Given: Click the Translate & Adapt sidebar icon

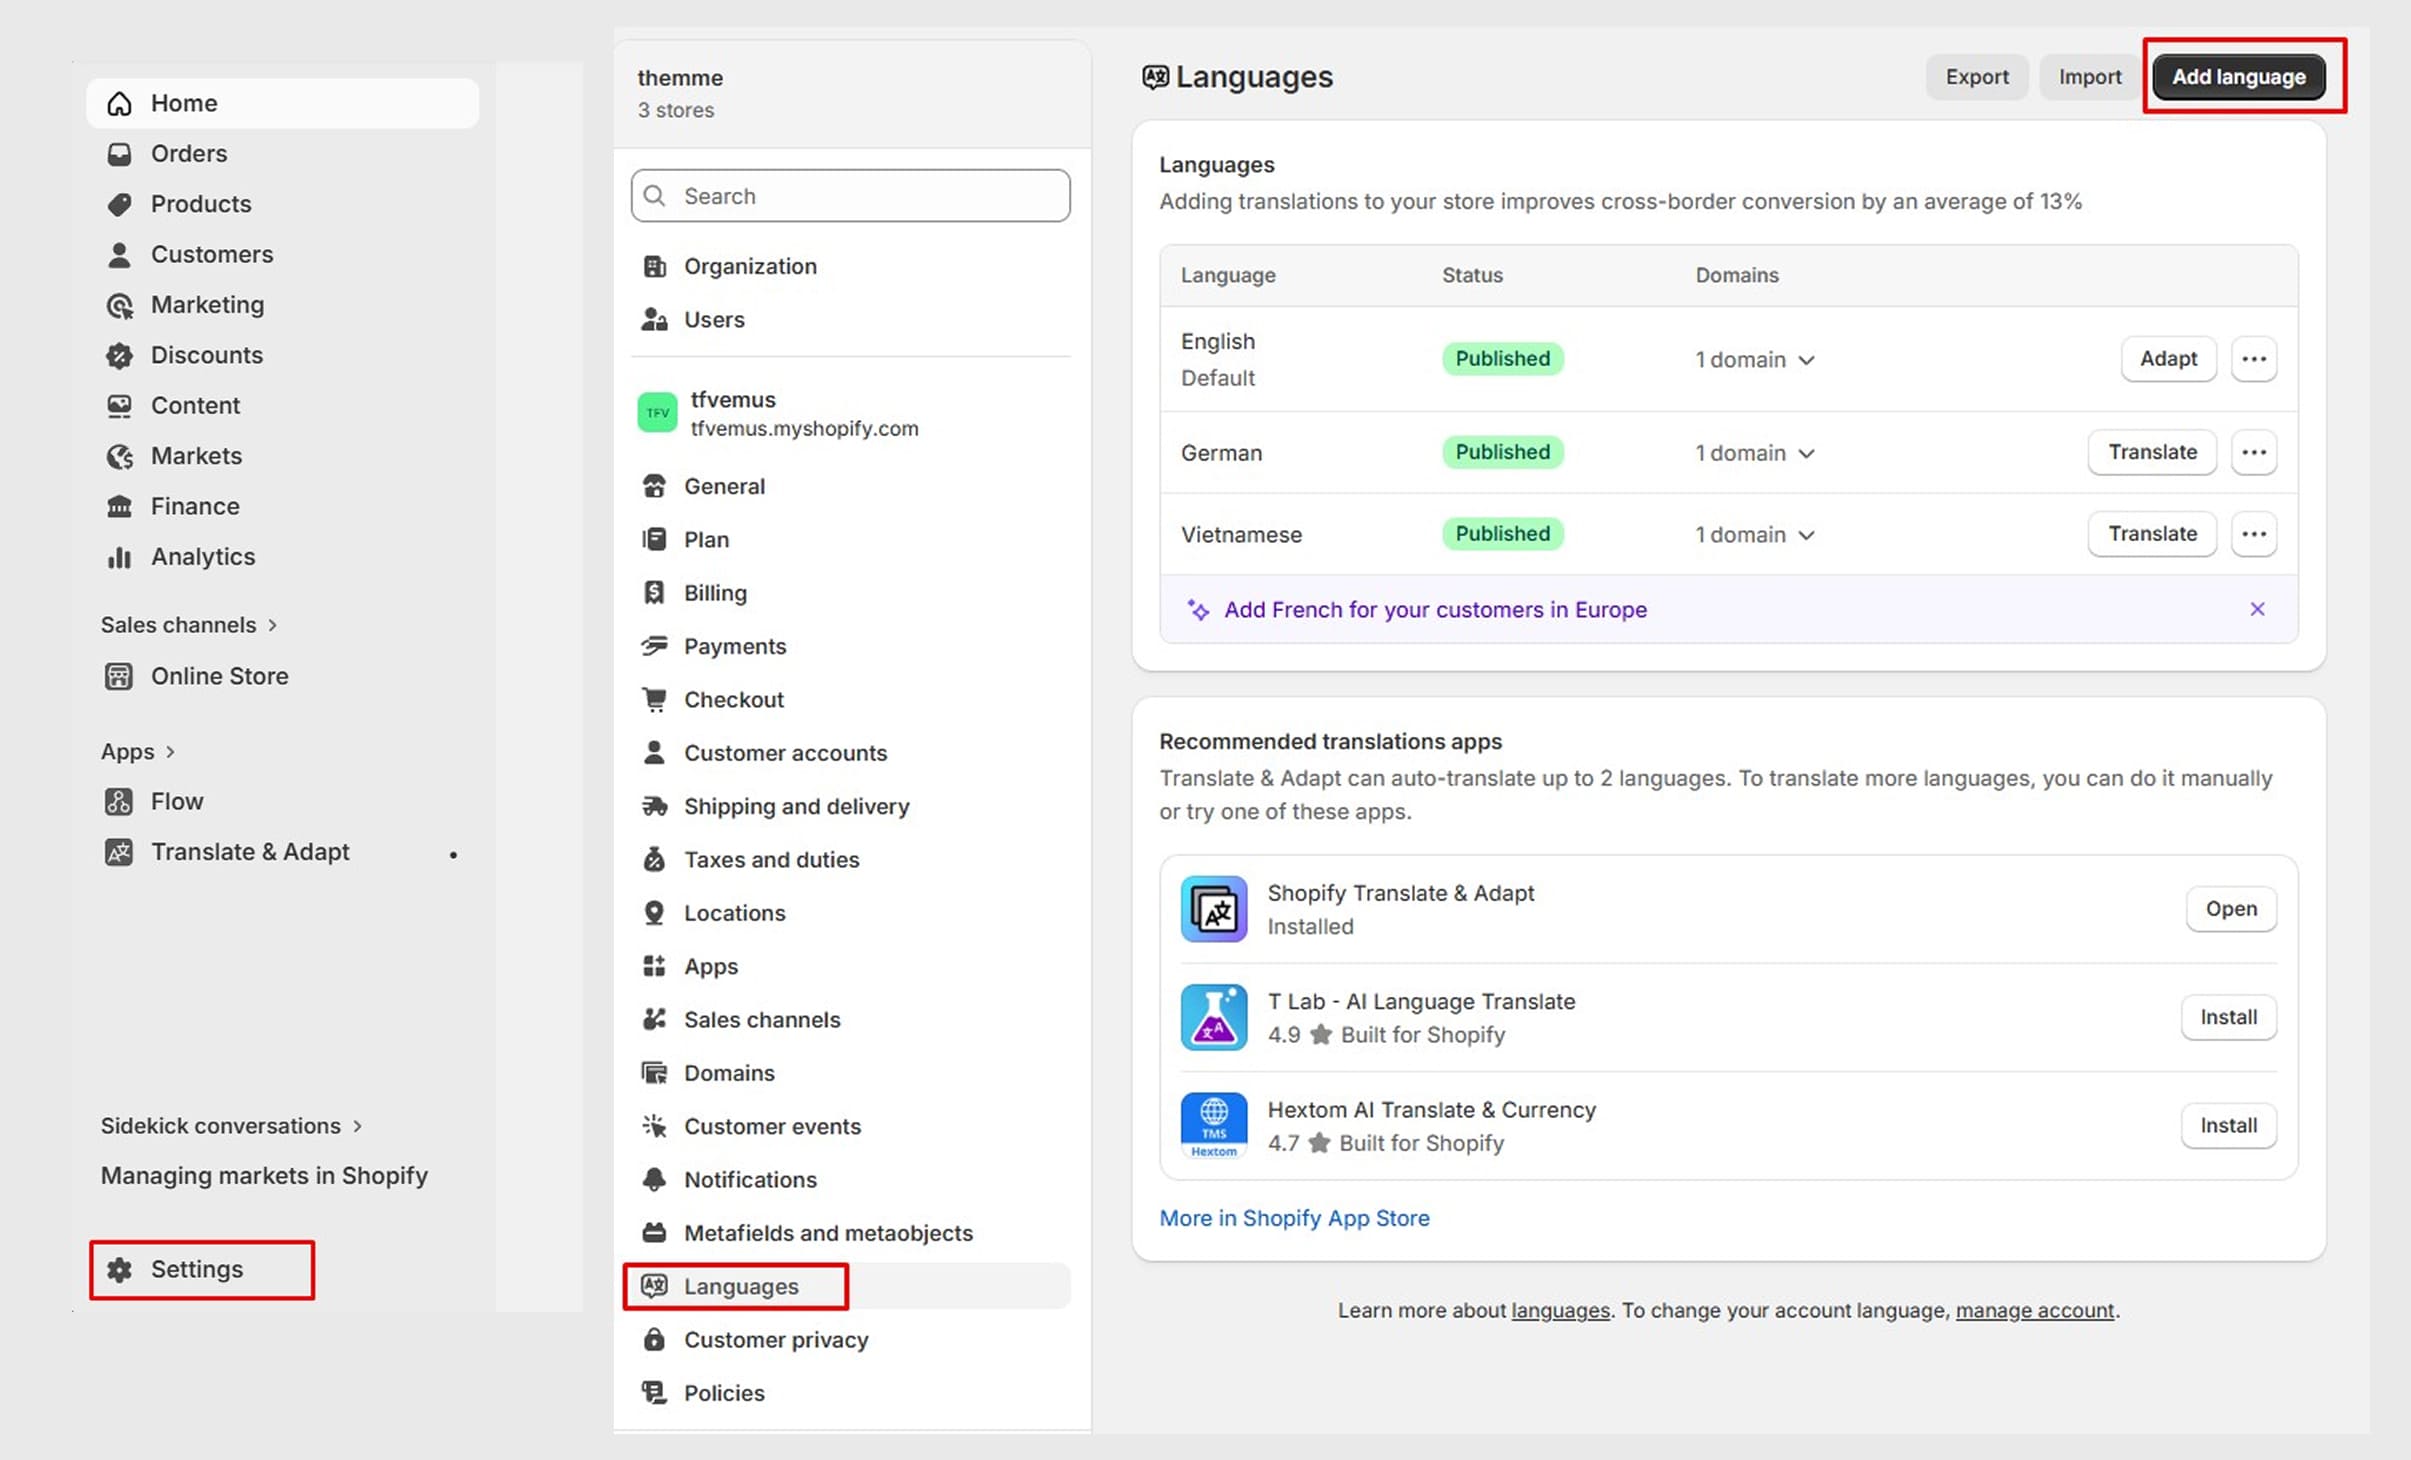Looking at the screenshot, I should click(118, 852).
